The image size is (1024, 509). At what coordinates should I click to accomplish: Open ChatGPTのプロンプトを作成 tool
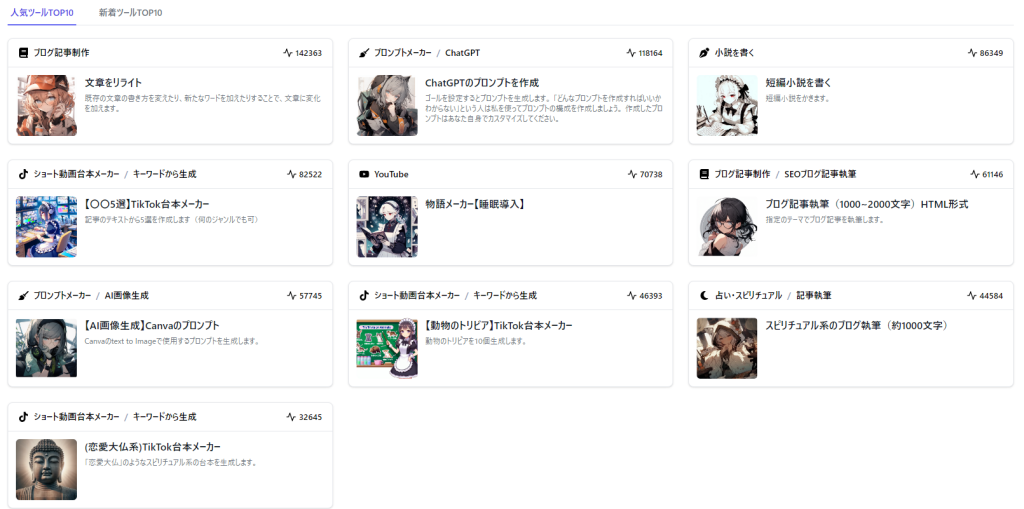pyautogui.click(x=482, y=83)
